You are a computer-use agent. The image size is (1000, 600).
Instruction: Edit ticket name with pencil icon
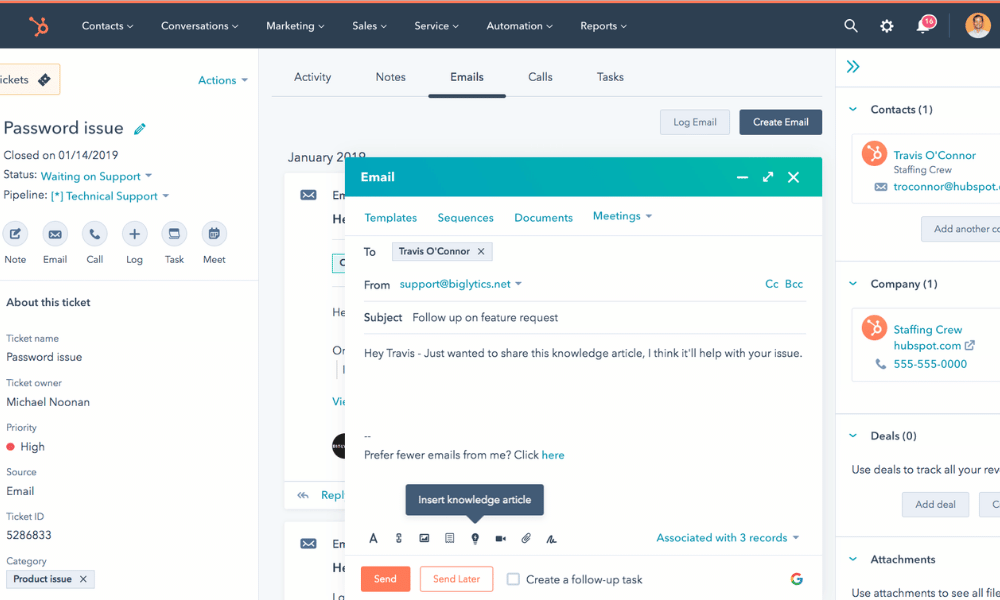click(140, 129)
